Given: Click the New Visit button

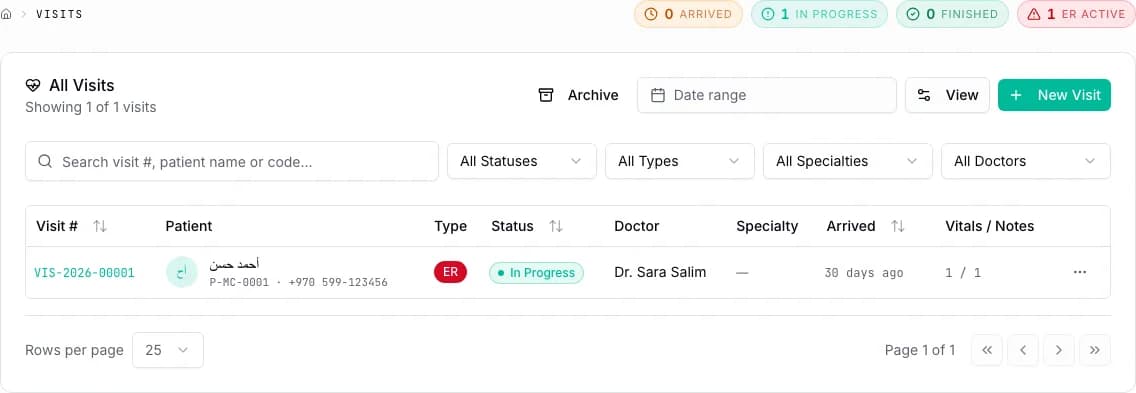Looking at the screenshot, I should 1054,95.
